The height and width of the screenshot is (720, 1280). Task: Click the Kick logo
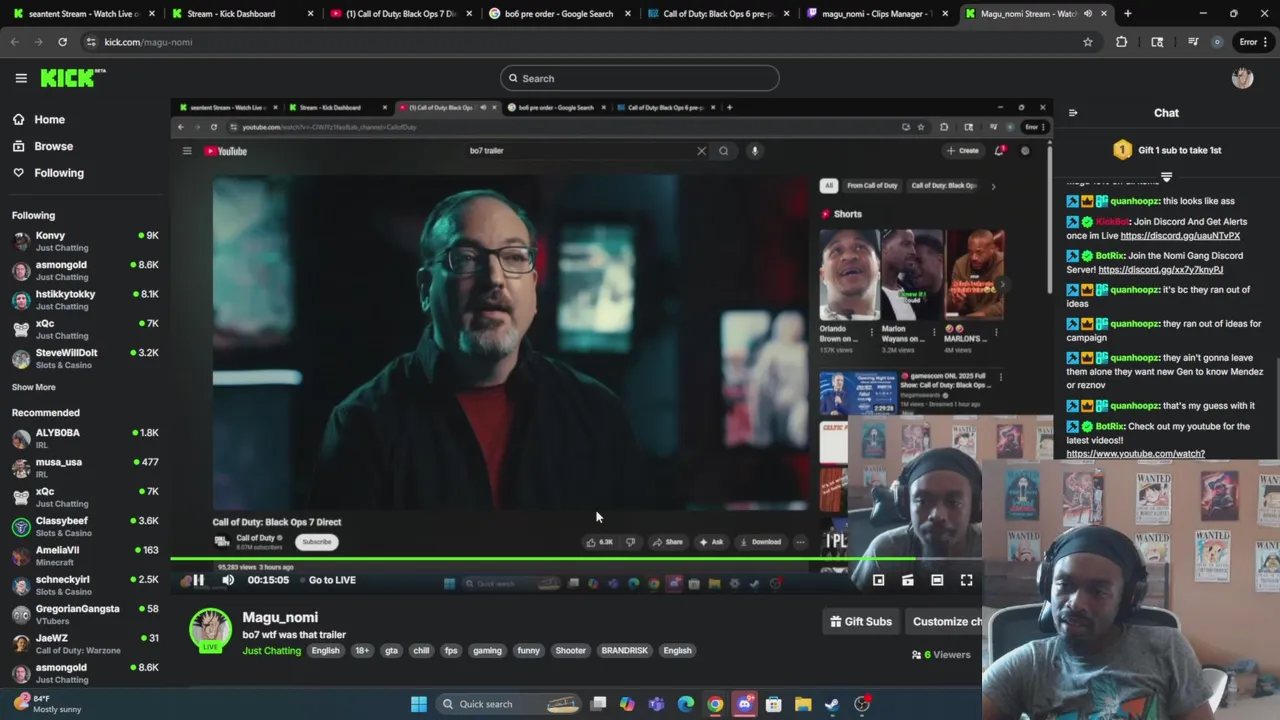73,78
